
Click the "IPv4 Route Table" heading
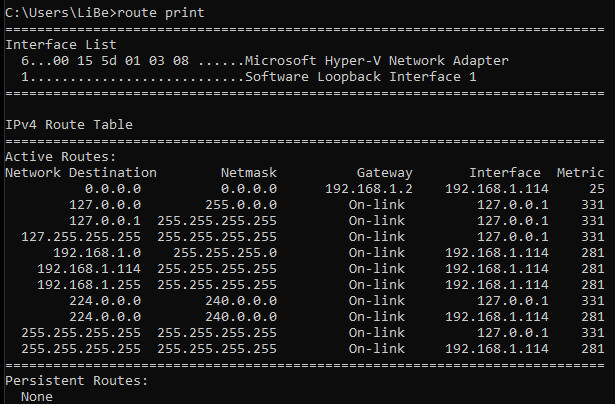(x=69, y=125)
